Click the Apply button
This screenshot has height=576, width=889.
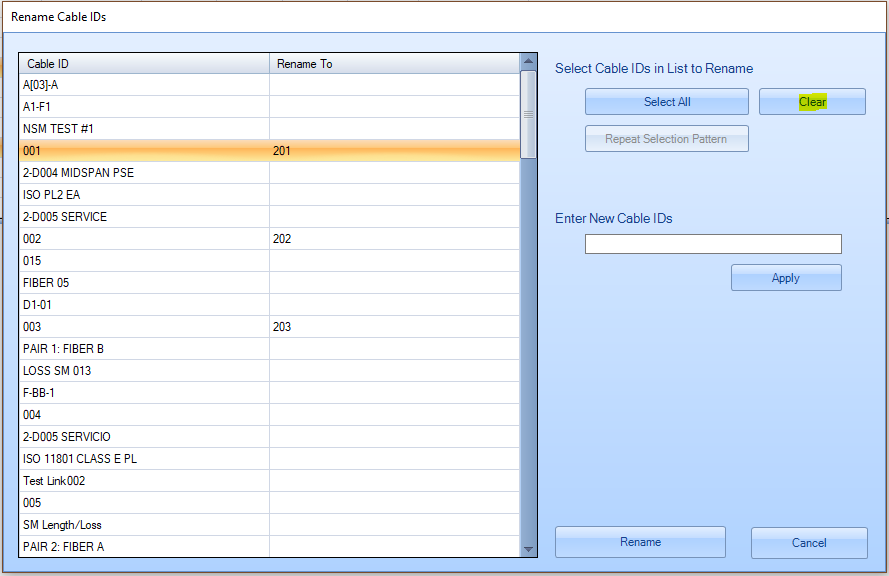coord(786,278)
